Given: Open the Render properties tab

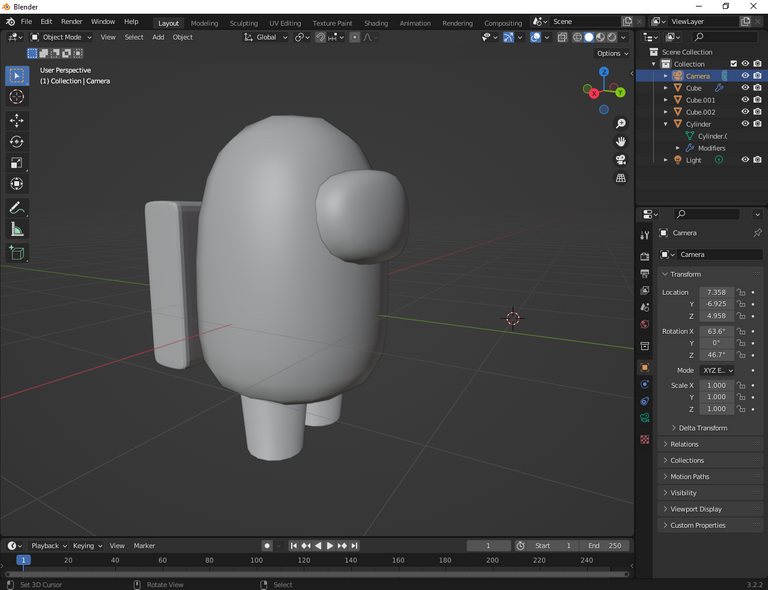Looking at the screenshot, I should (x=645, y=257).
